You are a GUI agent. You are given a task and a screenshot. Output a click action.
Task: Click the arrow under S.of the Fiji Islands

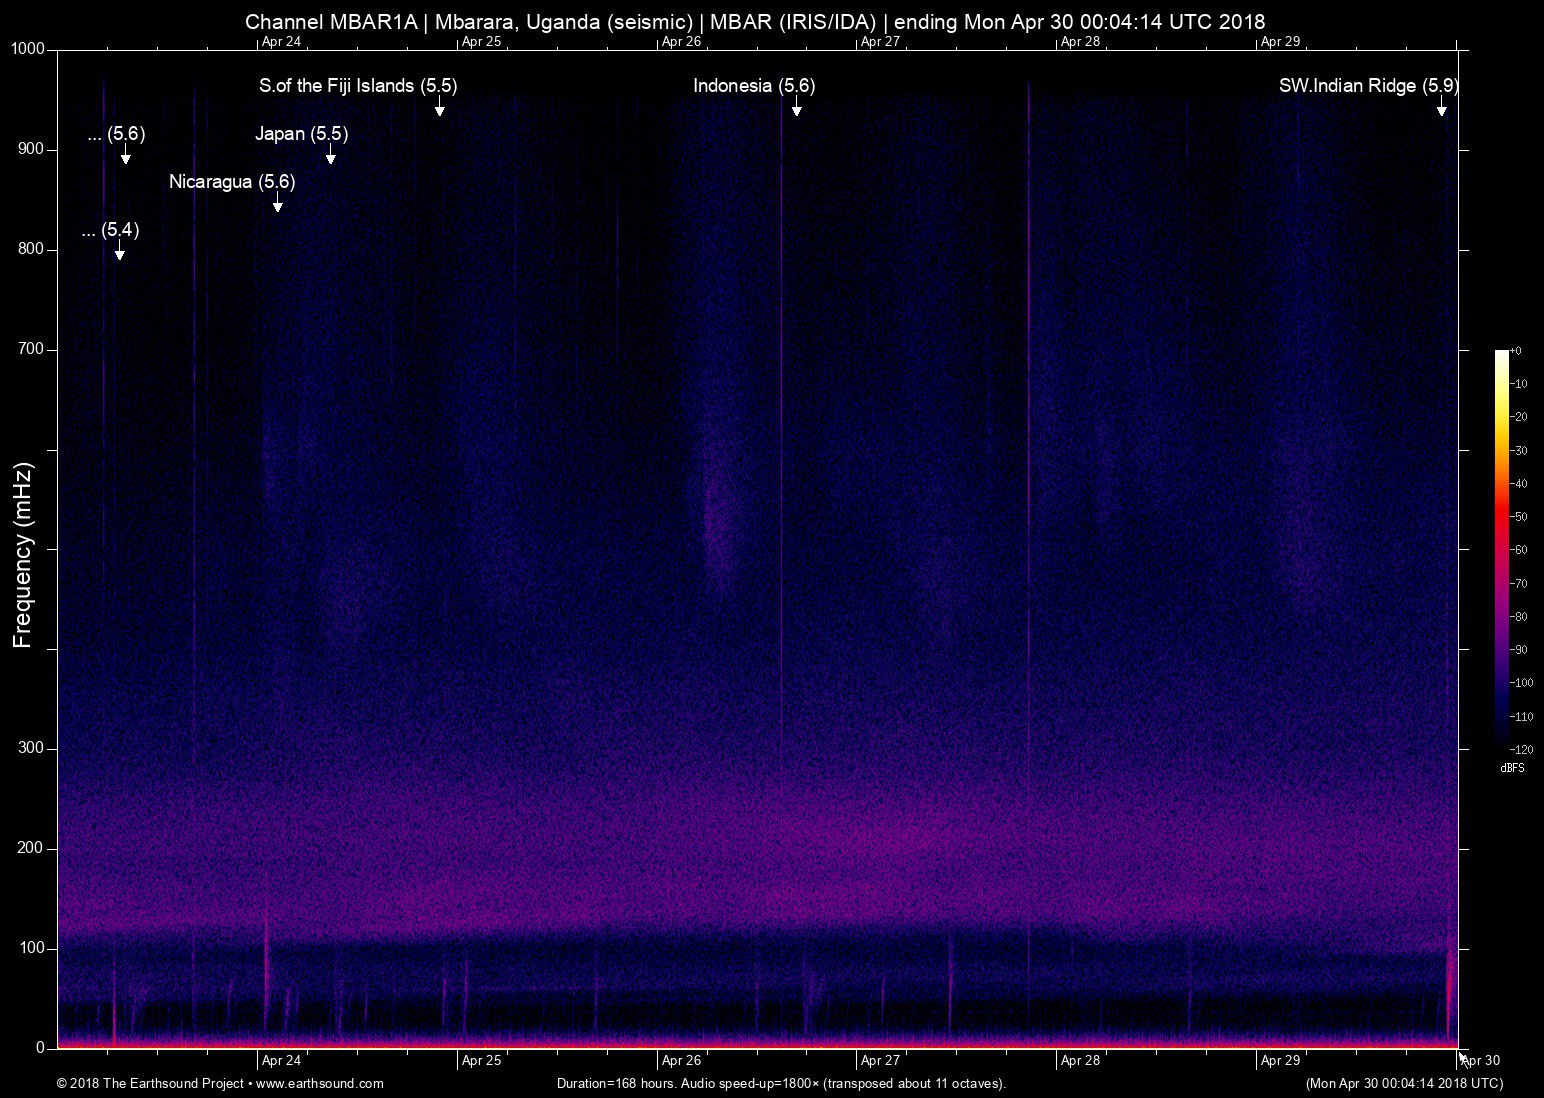click(x=439, y=106)
